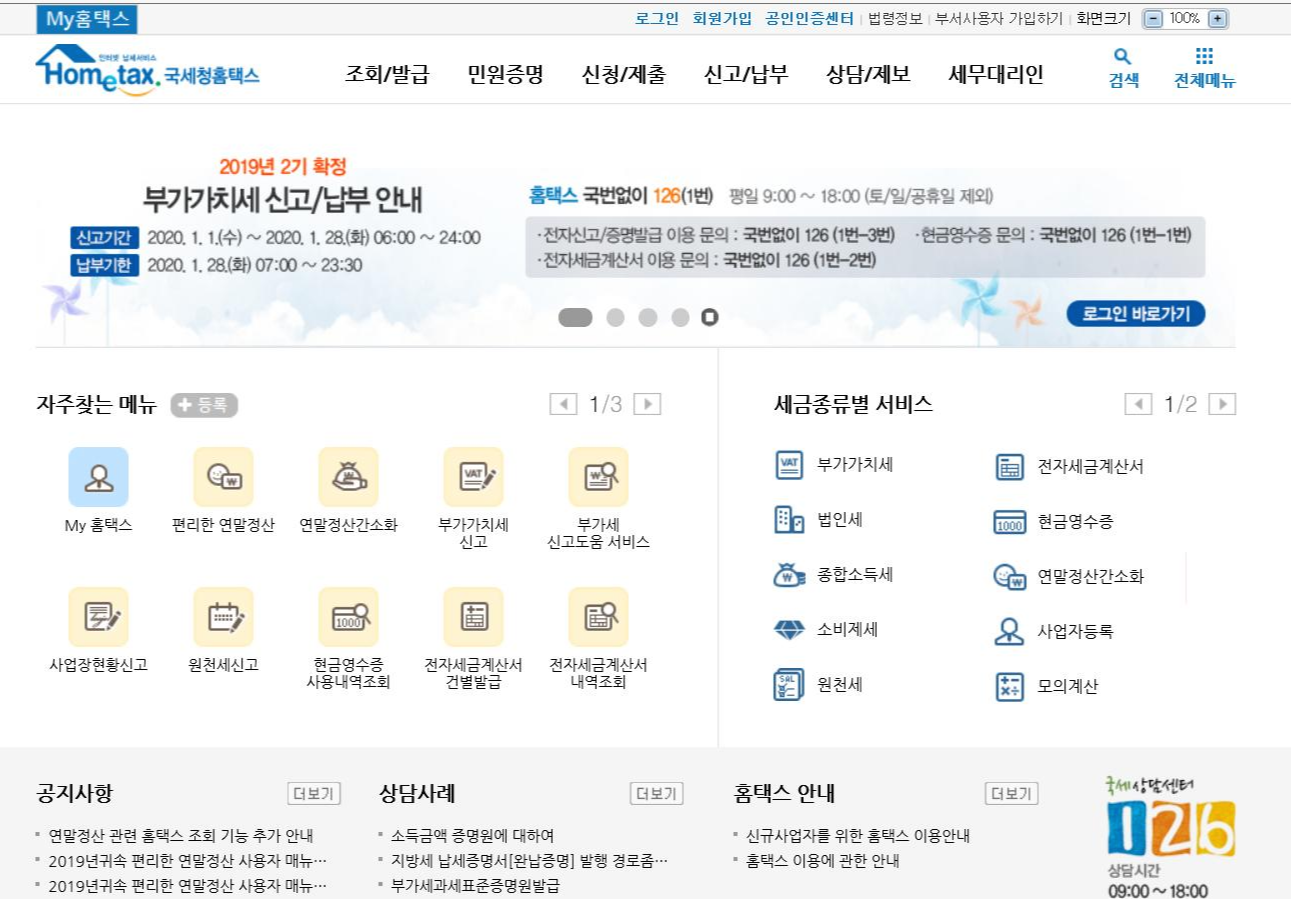The image size is (1291, 899).
Task: Open the 원천세신고 calendar icon
Action: pyautogui.click(x=223, y=617)
